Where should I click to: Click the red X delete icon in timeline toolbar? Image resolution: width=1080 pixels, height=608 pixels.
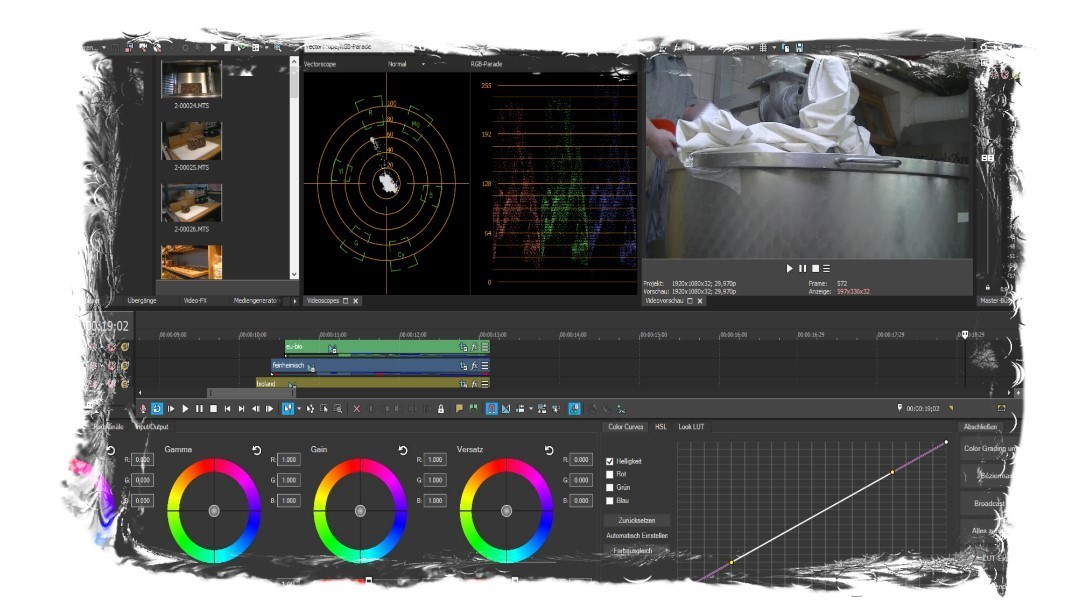pos(356,409)
